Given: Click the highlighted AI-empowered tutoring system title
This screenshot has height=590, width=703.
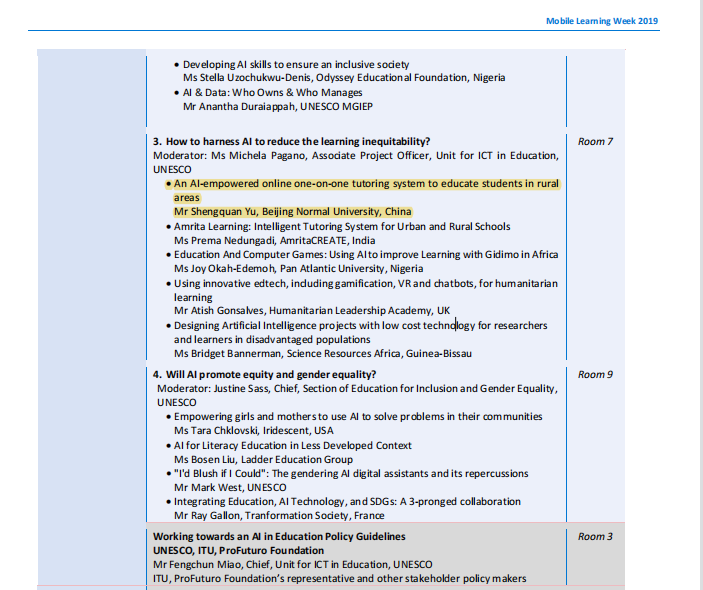Looking at the screenshot, I should tap(366, 184).
